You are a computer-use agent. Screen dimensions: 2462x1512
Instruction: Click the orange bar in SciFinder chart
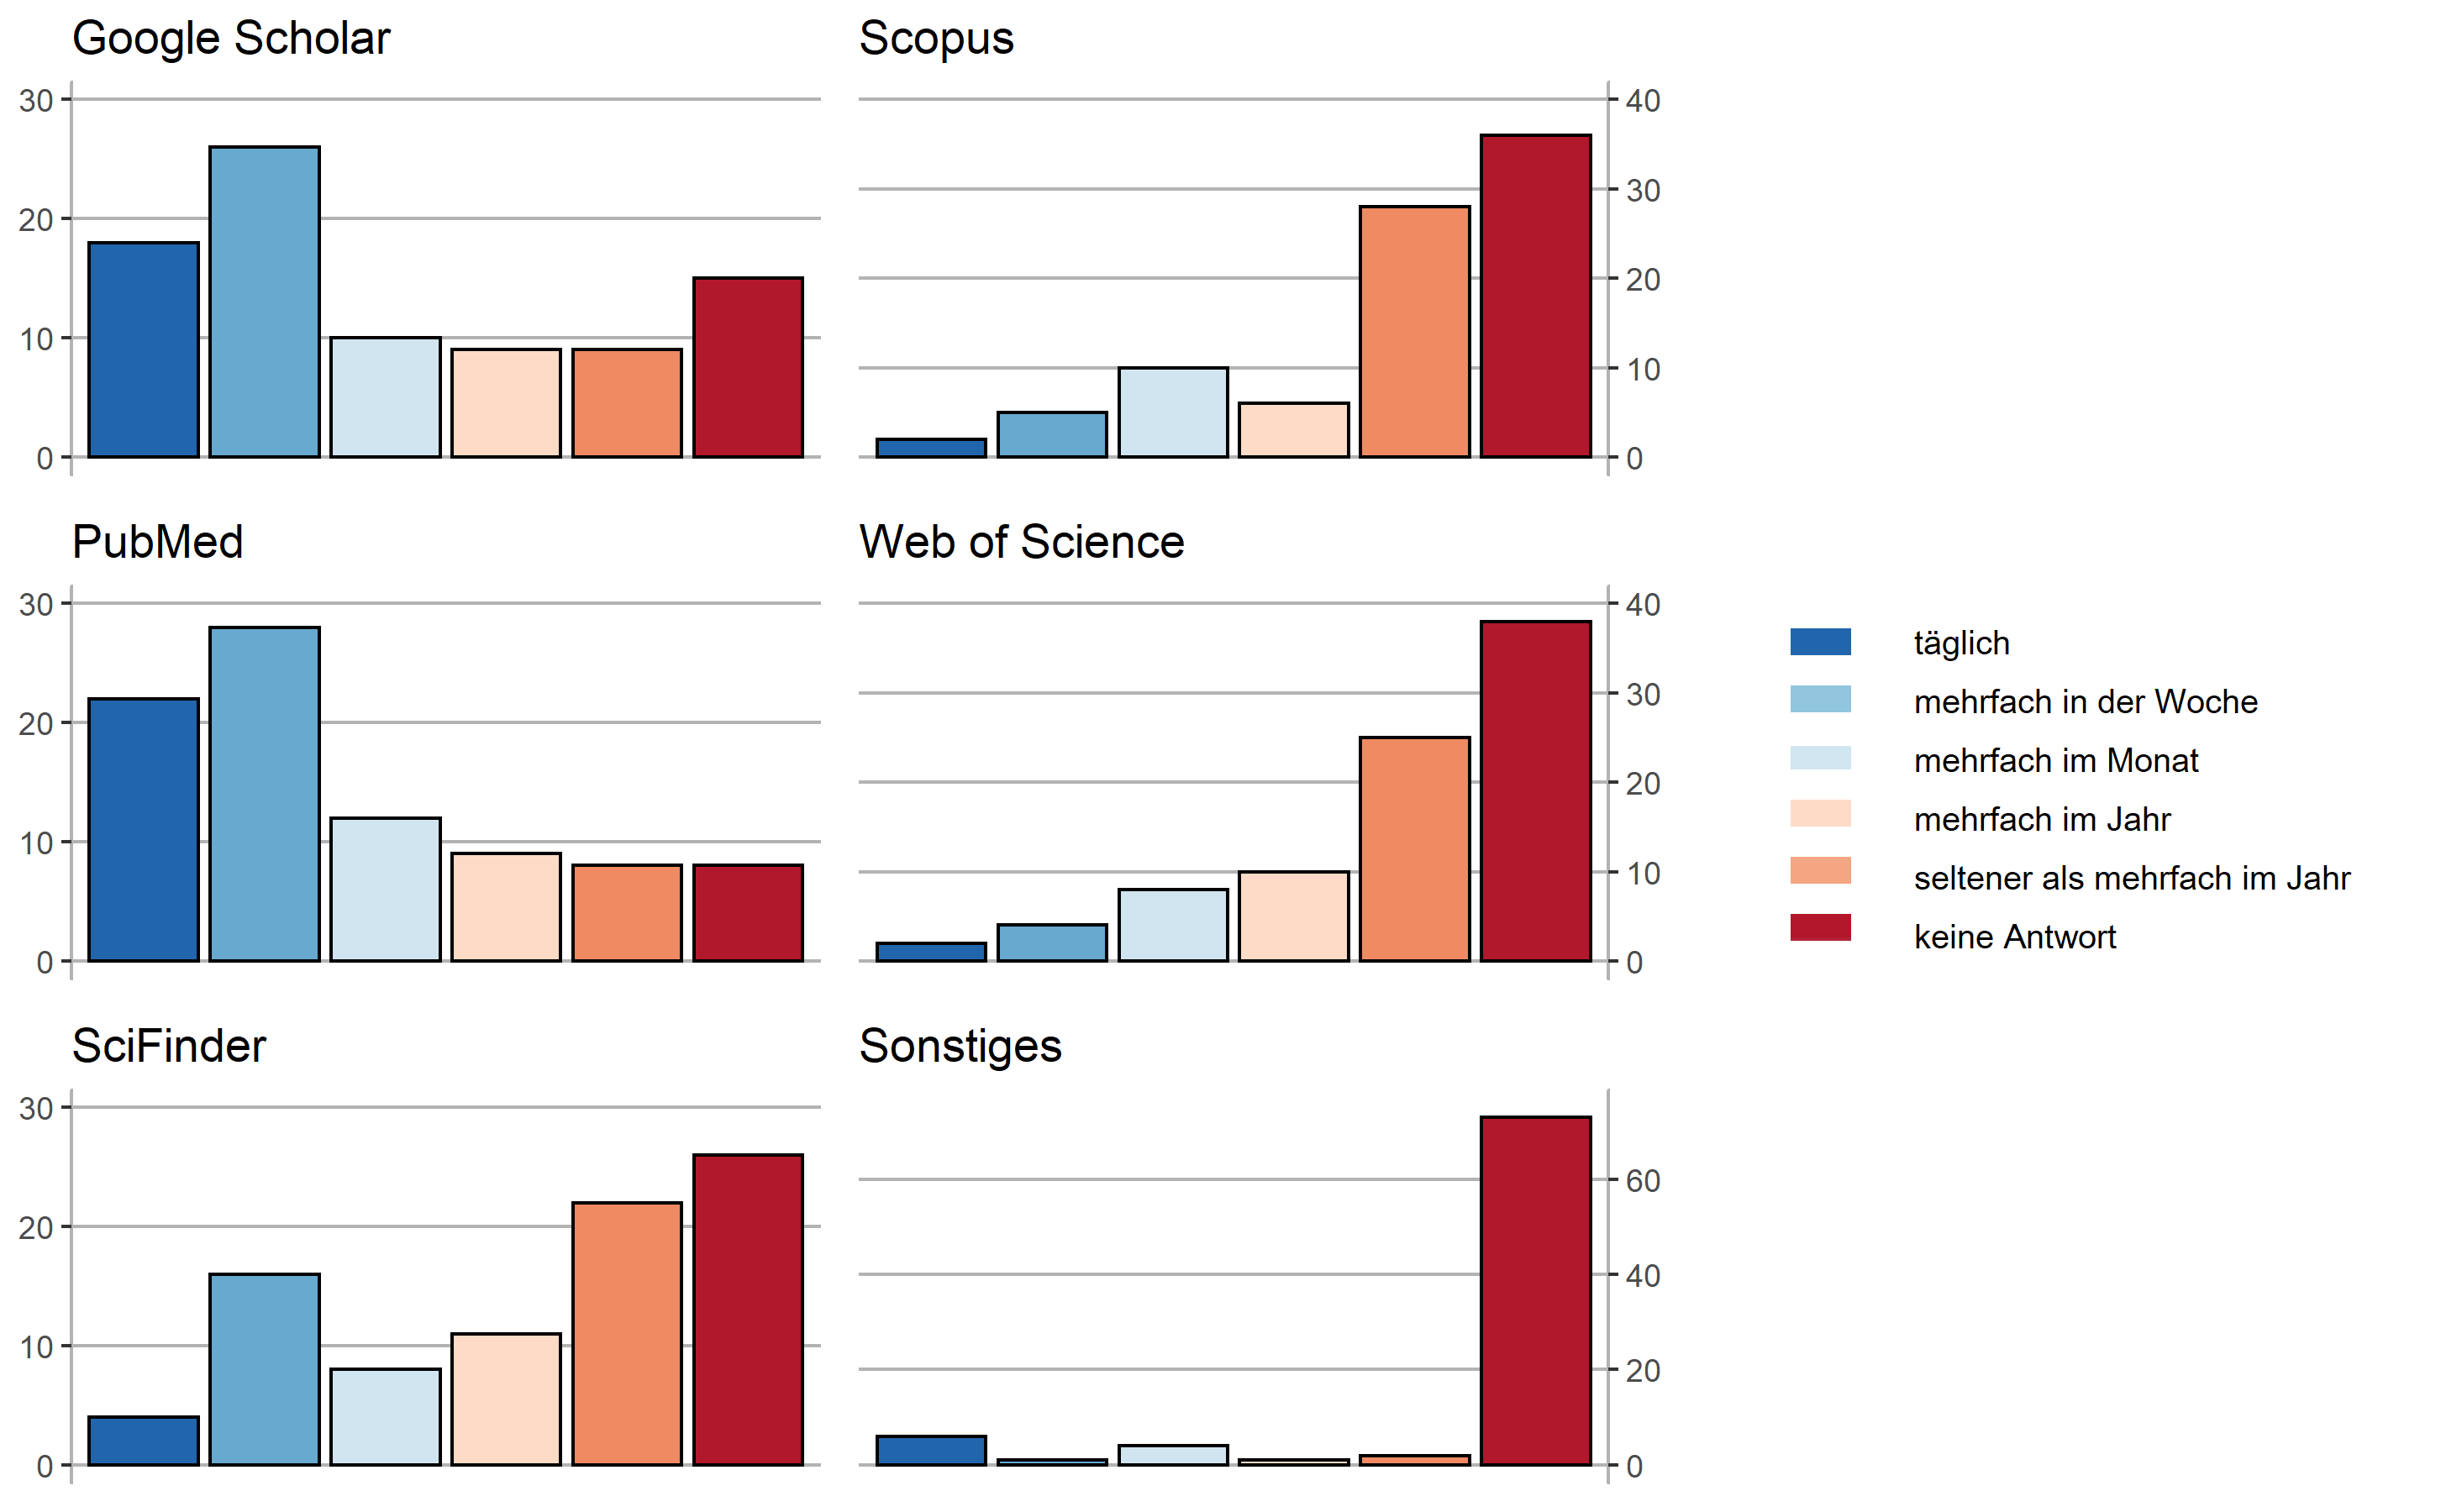tap(627, 1334)
